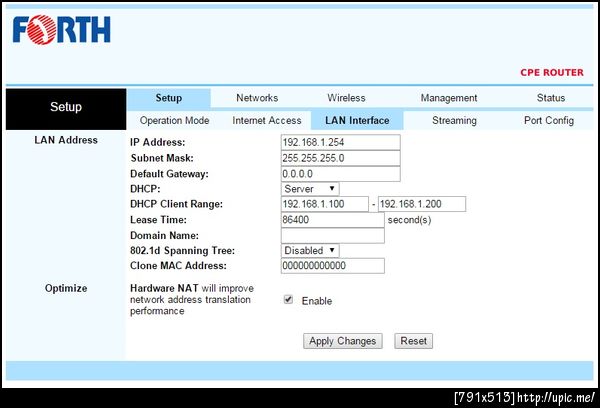600x408 pixels.
Task: Click the LAN Address section label
Action: 66,140
